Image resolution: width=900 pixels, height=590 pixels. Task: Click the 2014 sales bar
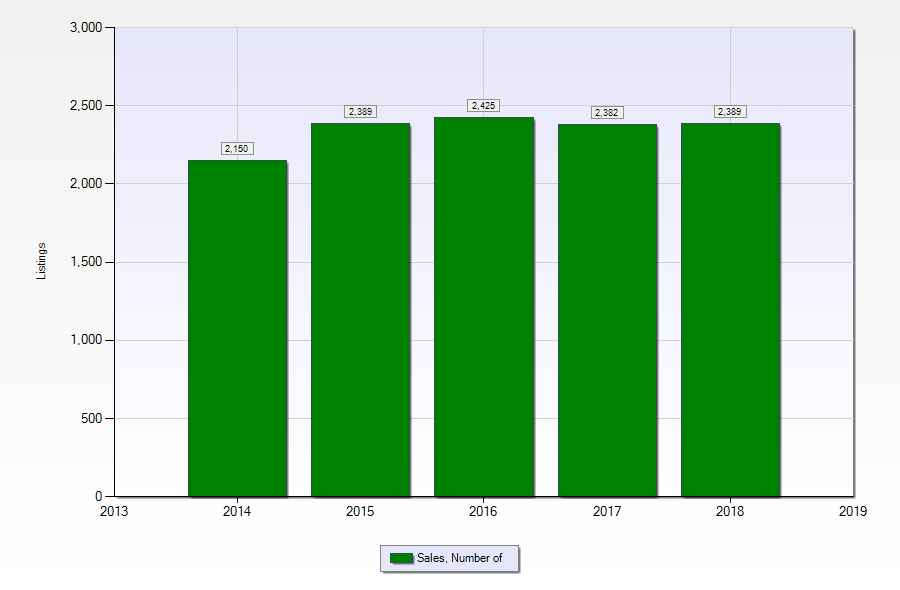238,328
